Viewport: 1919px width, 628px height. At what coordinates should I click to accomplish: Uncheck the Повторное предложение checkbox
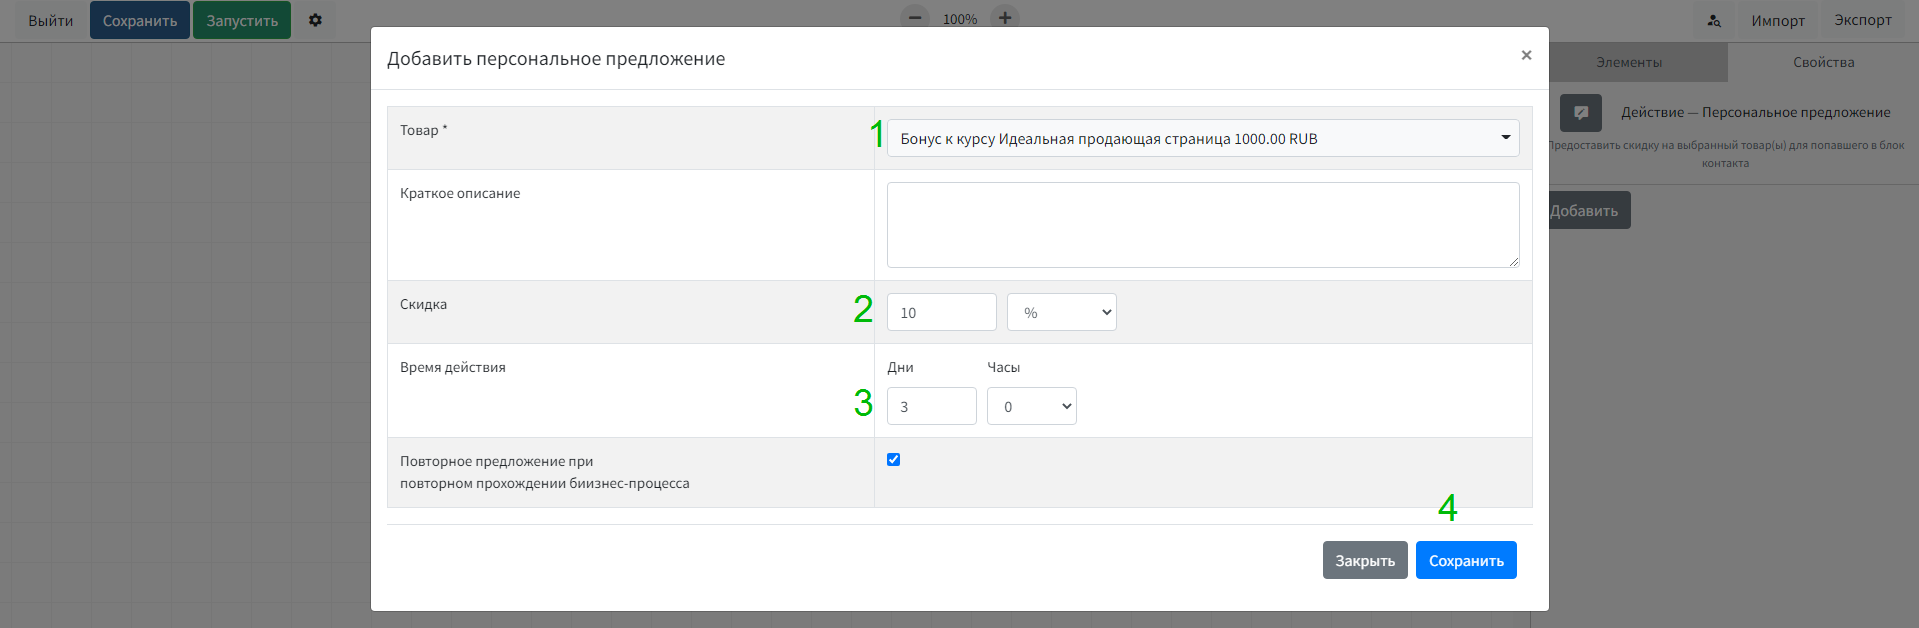point(893,460)
